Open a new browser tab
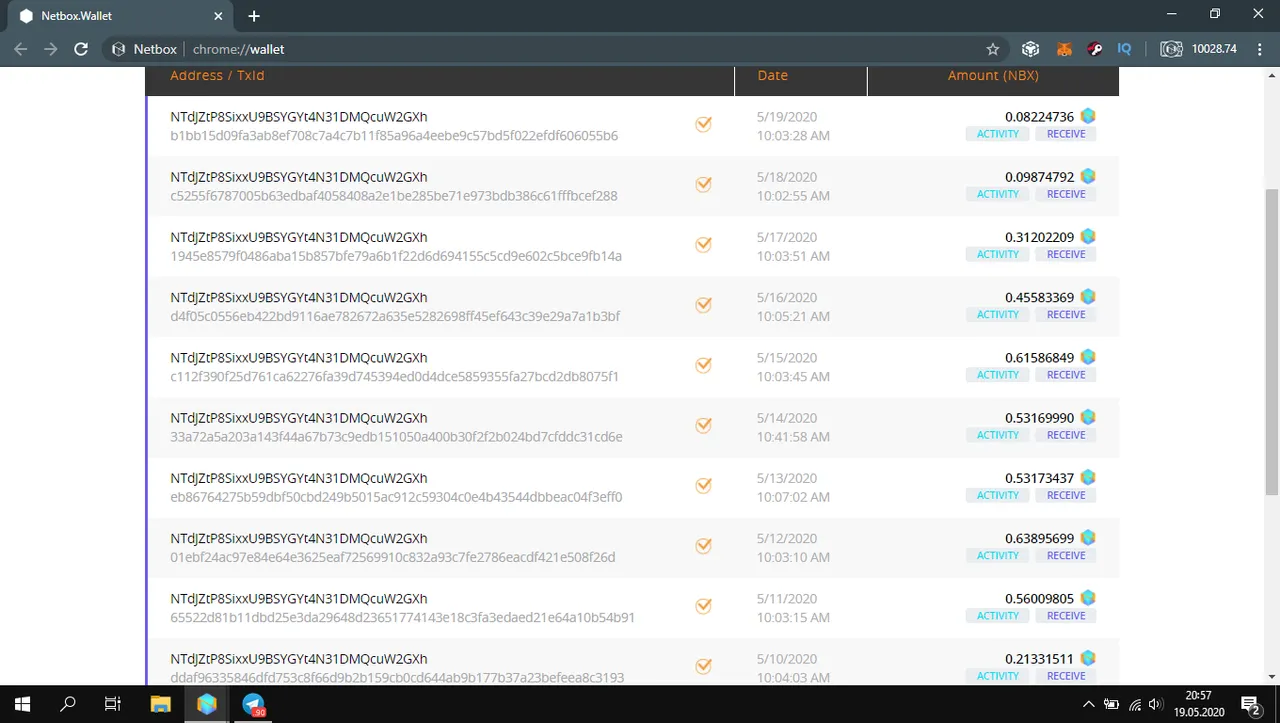 [254, 16]
